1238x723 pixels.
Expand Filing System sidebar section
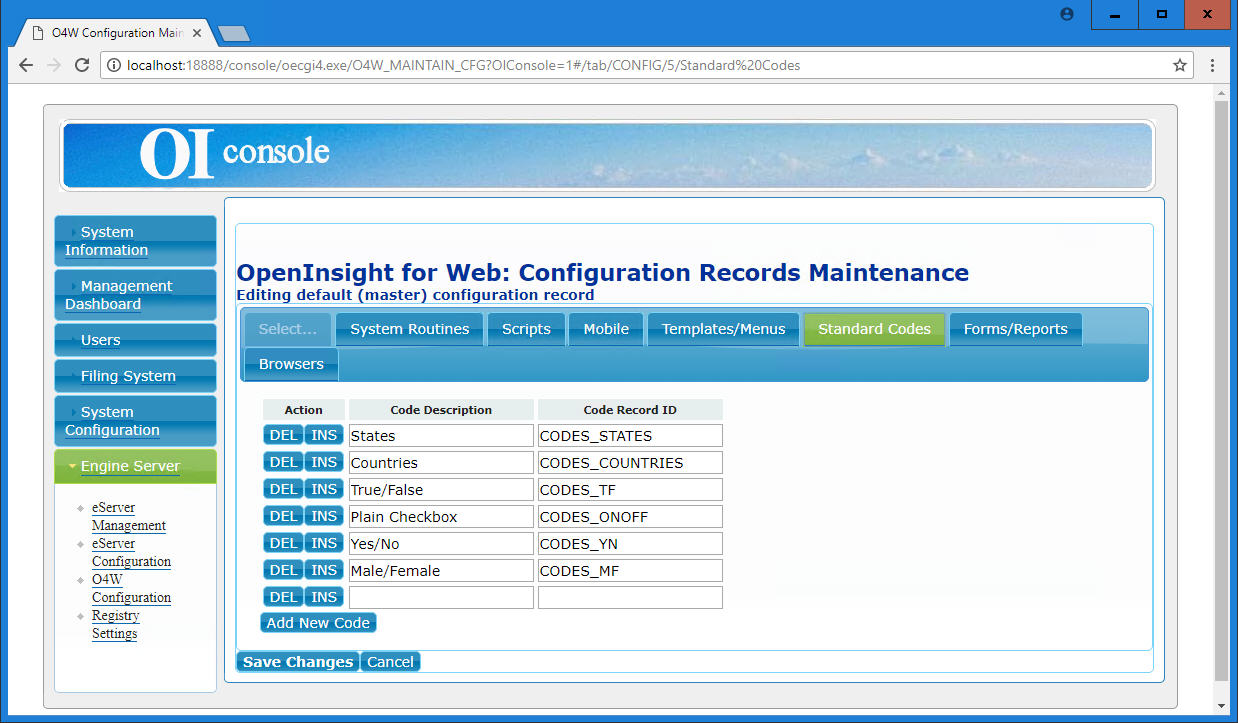click(135, 376)
